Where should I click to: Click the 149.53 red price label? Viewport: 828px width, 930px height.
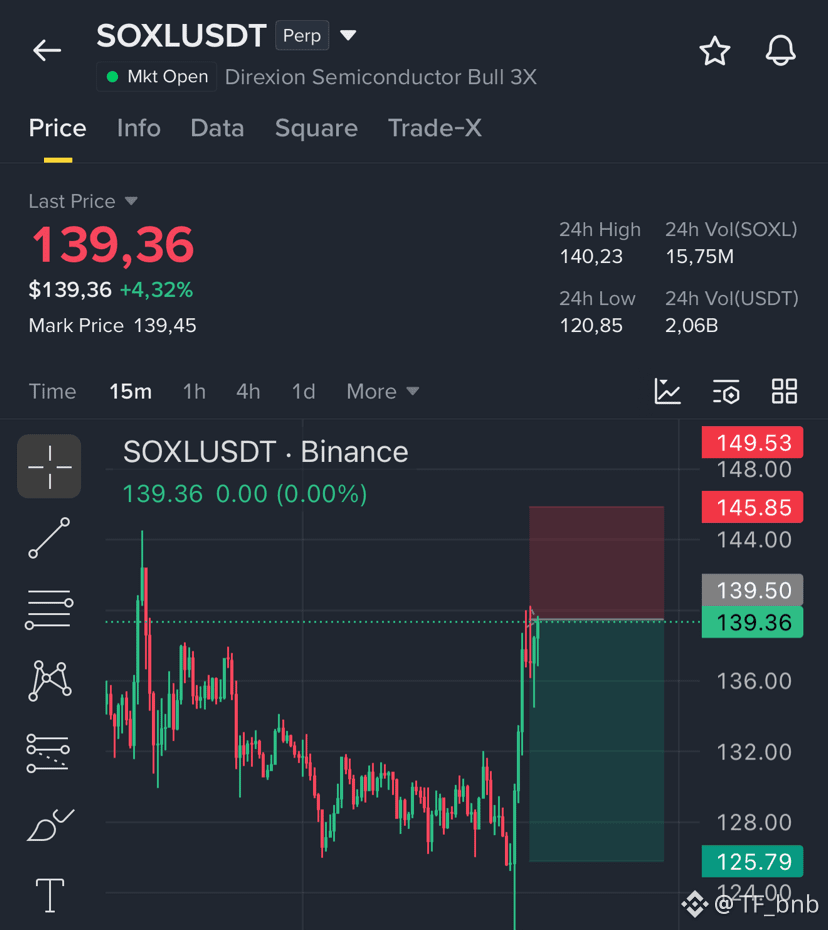pos(753,442)
